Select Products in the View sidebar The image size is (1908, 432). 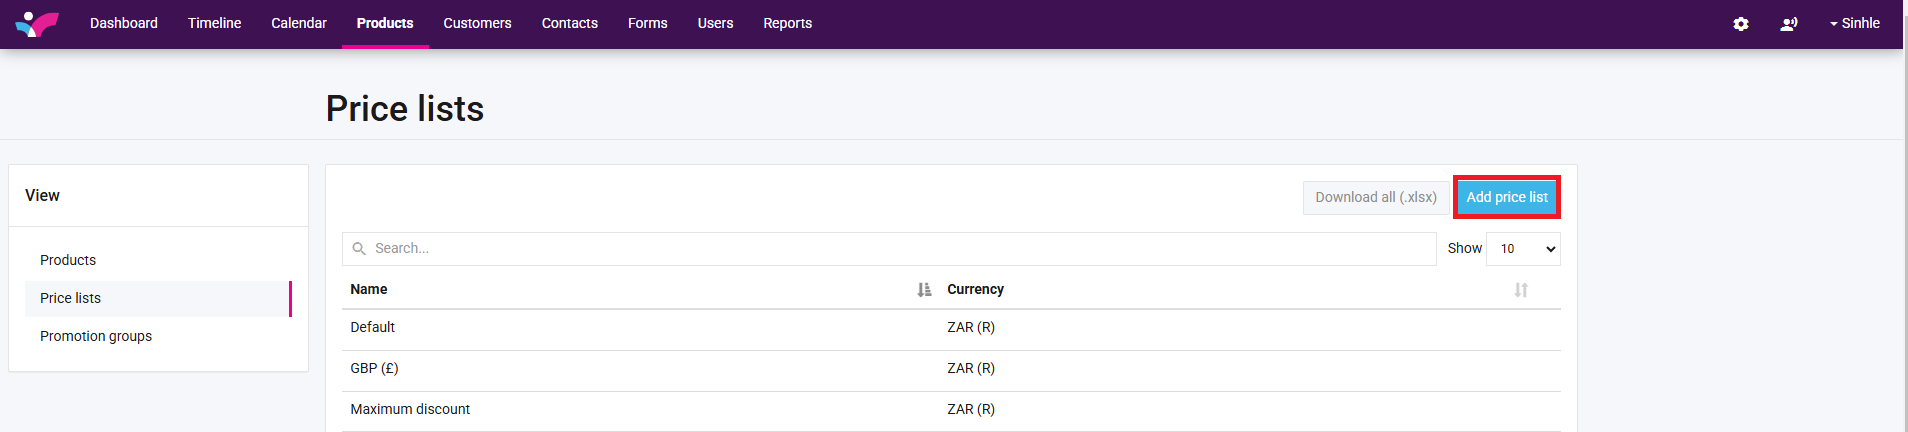tap(68, 260)
